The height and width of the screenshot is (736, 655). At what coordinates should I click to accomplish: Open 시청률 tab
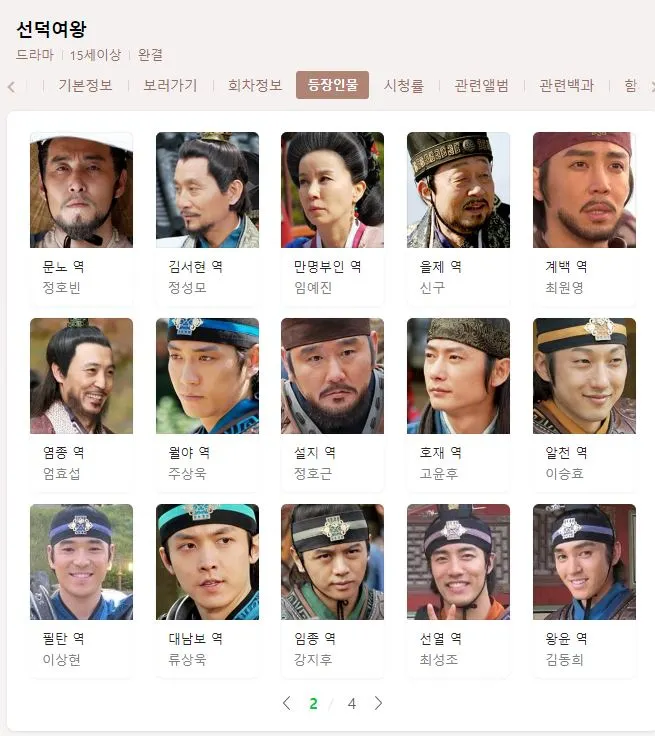pyautogui.click(x=404, y=85)
